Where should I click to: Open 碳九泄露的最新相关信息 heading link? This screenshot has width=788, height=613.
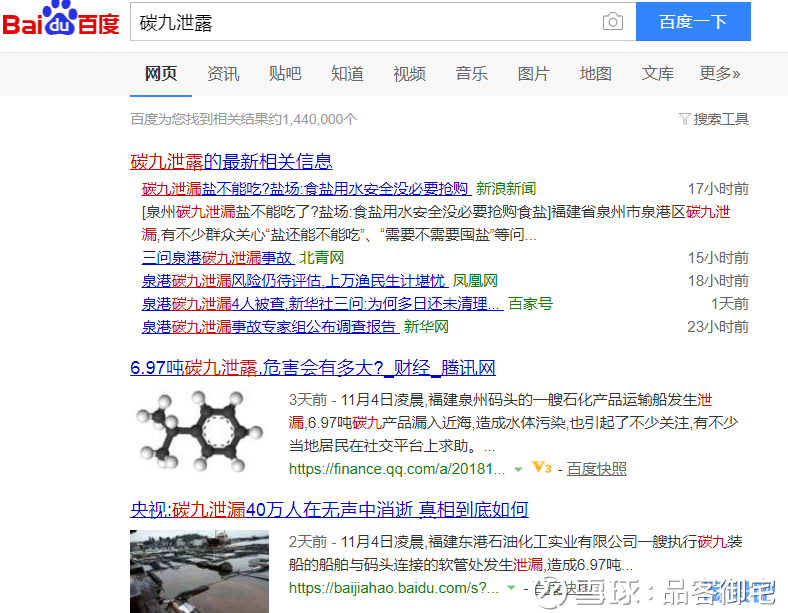(x=231, y=162)
